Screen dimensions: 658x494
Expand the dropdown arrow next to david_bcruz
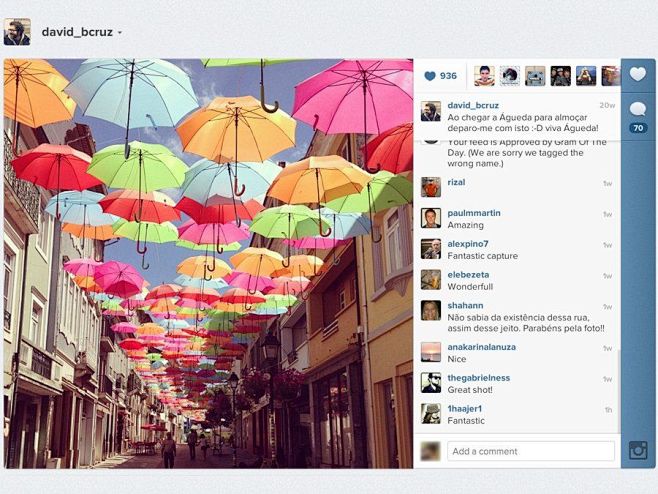click(120, 33)
